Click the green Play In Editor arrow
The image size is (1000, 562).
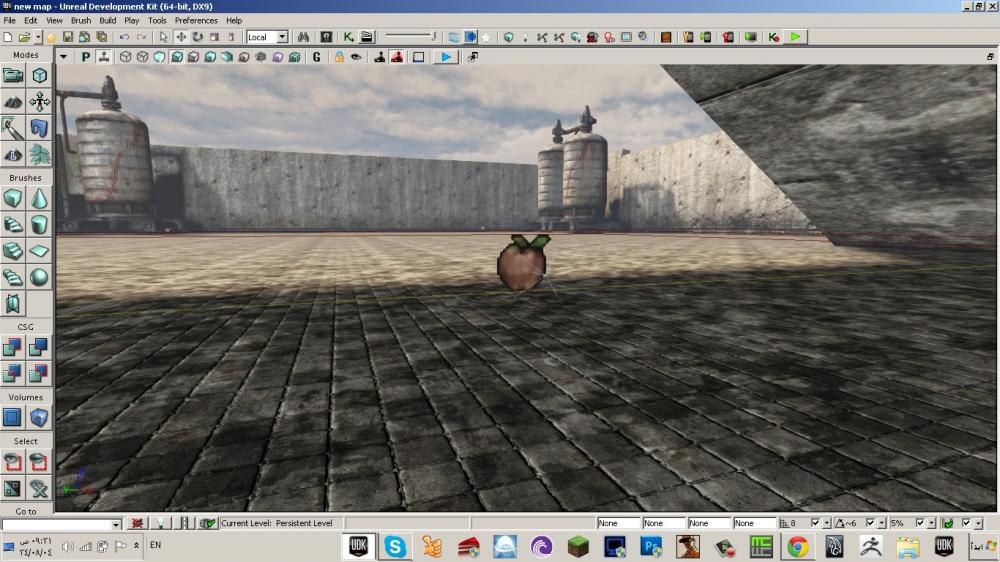(795, 37)
